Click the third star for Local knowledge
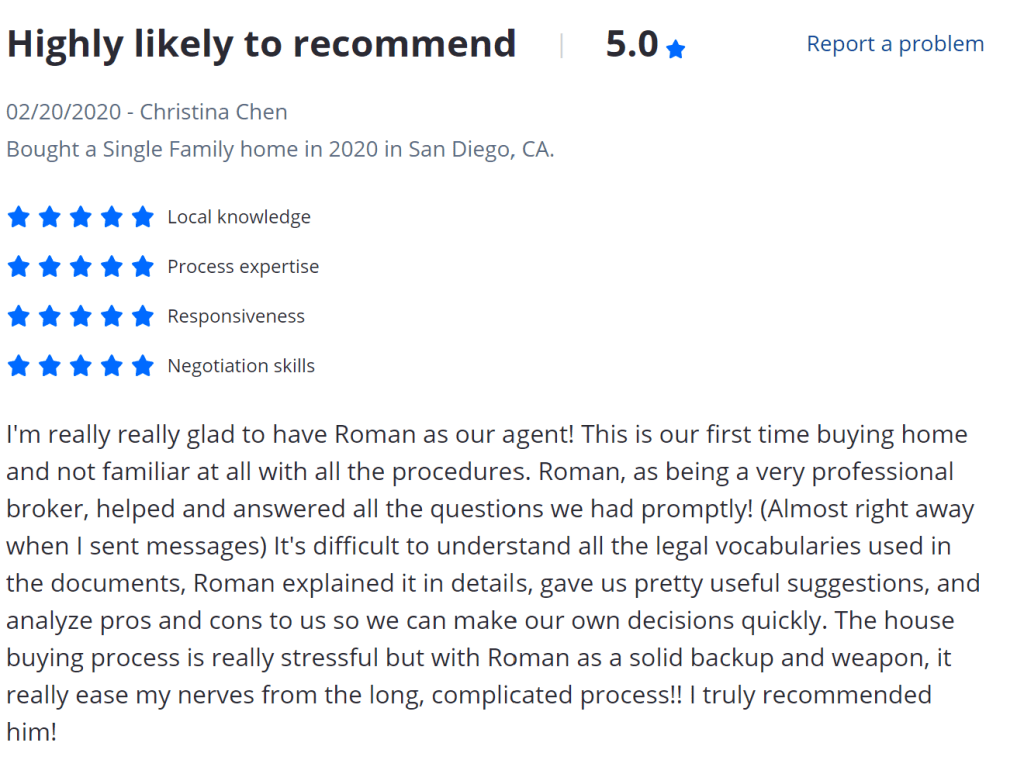 [x=81, y=217]
